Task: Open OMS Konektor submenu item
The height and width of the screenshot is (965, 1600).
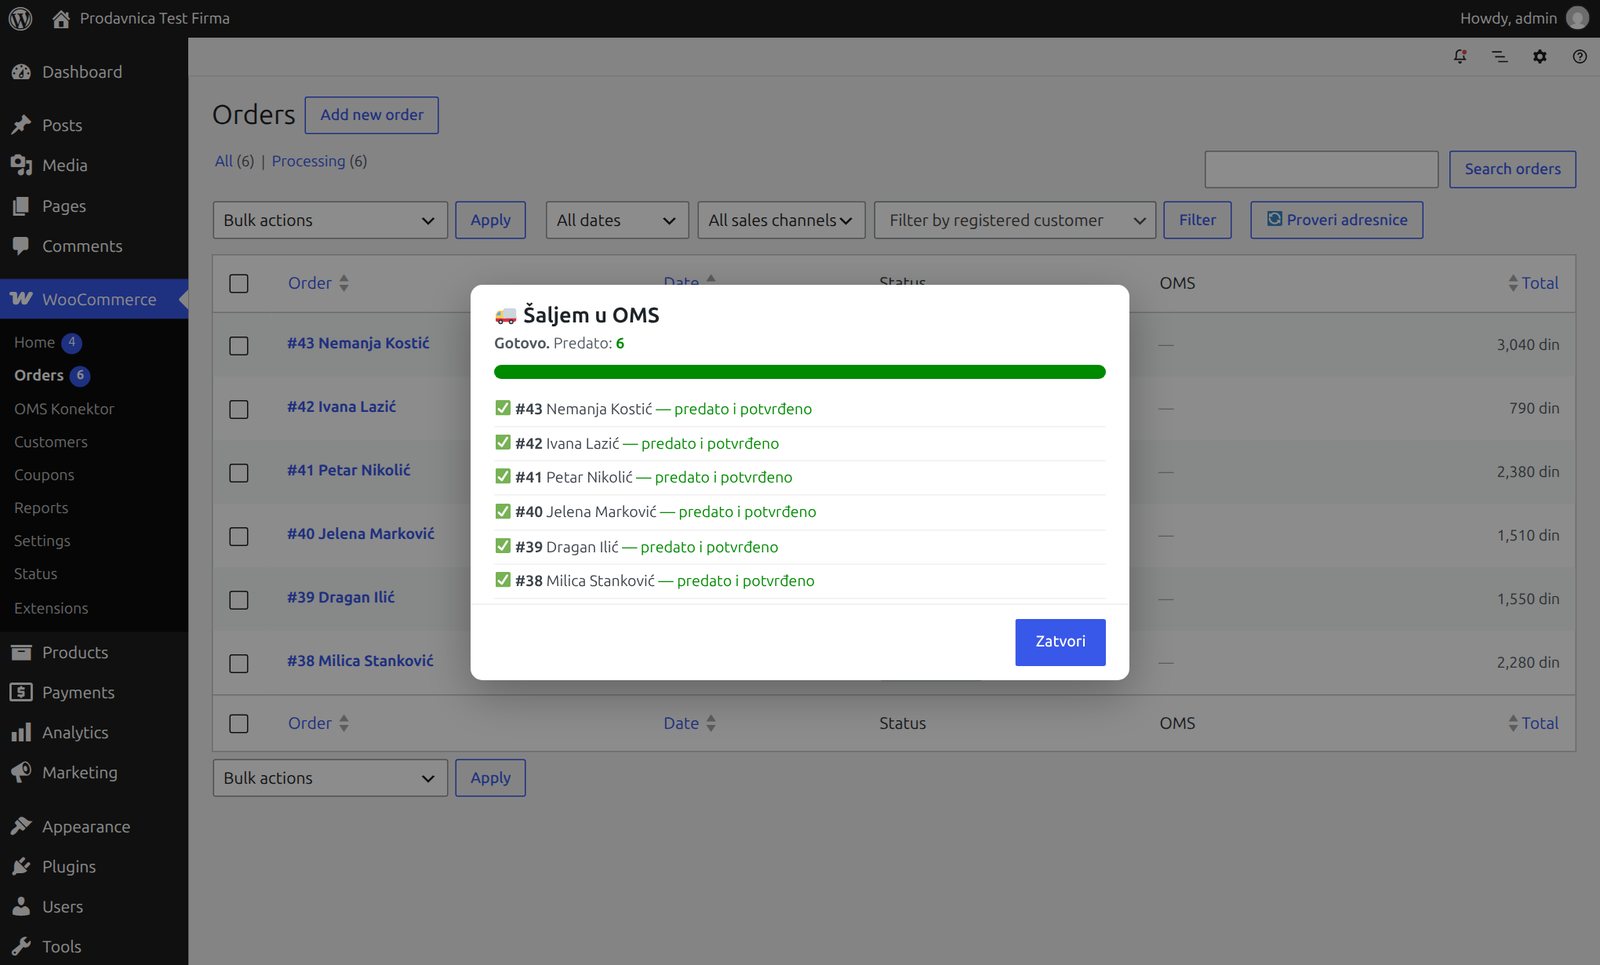Action: click(x=64, y=409)
